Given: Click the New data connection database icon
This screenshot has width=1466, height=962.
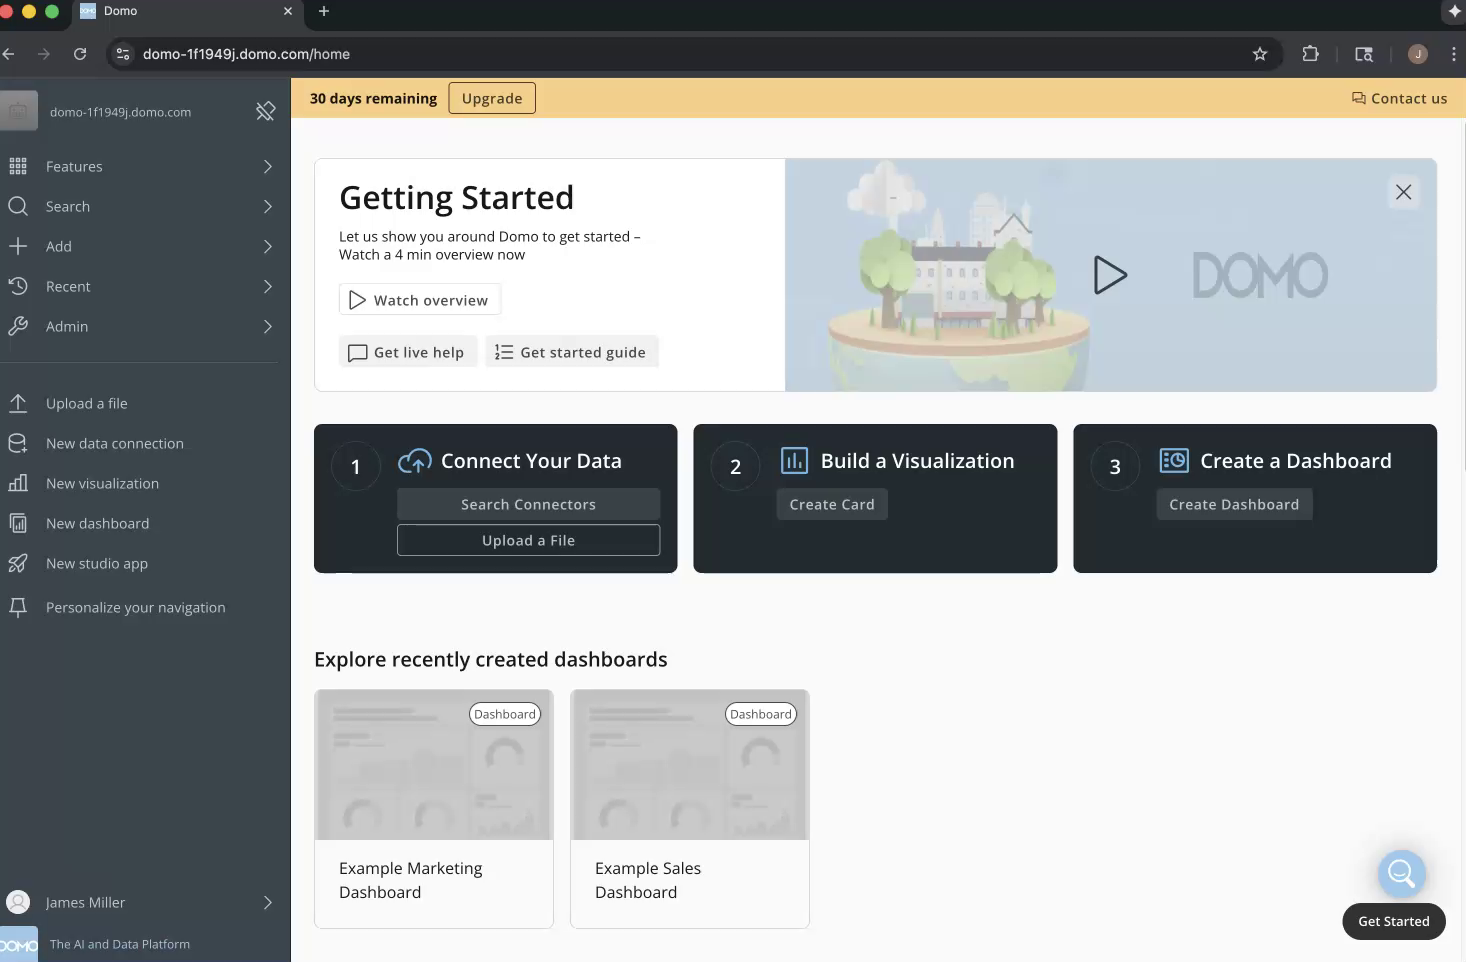Looking at the screenshot, I should coord(18,443).
